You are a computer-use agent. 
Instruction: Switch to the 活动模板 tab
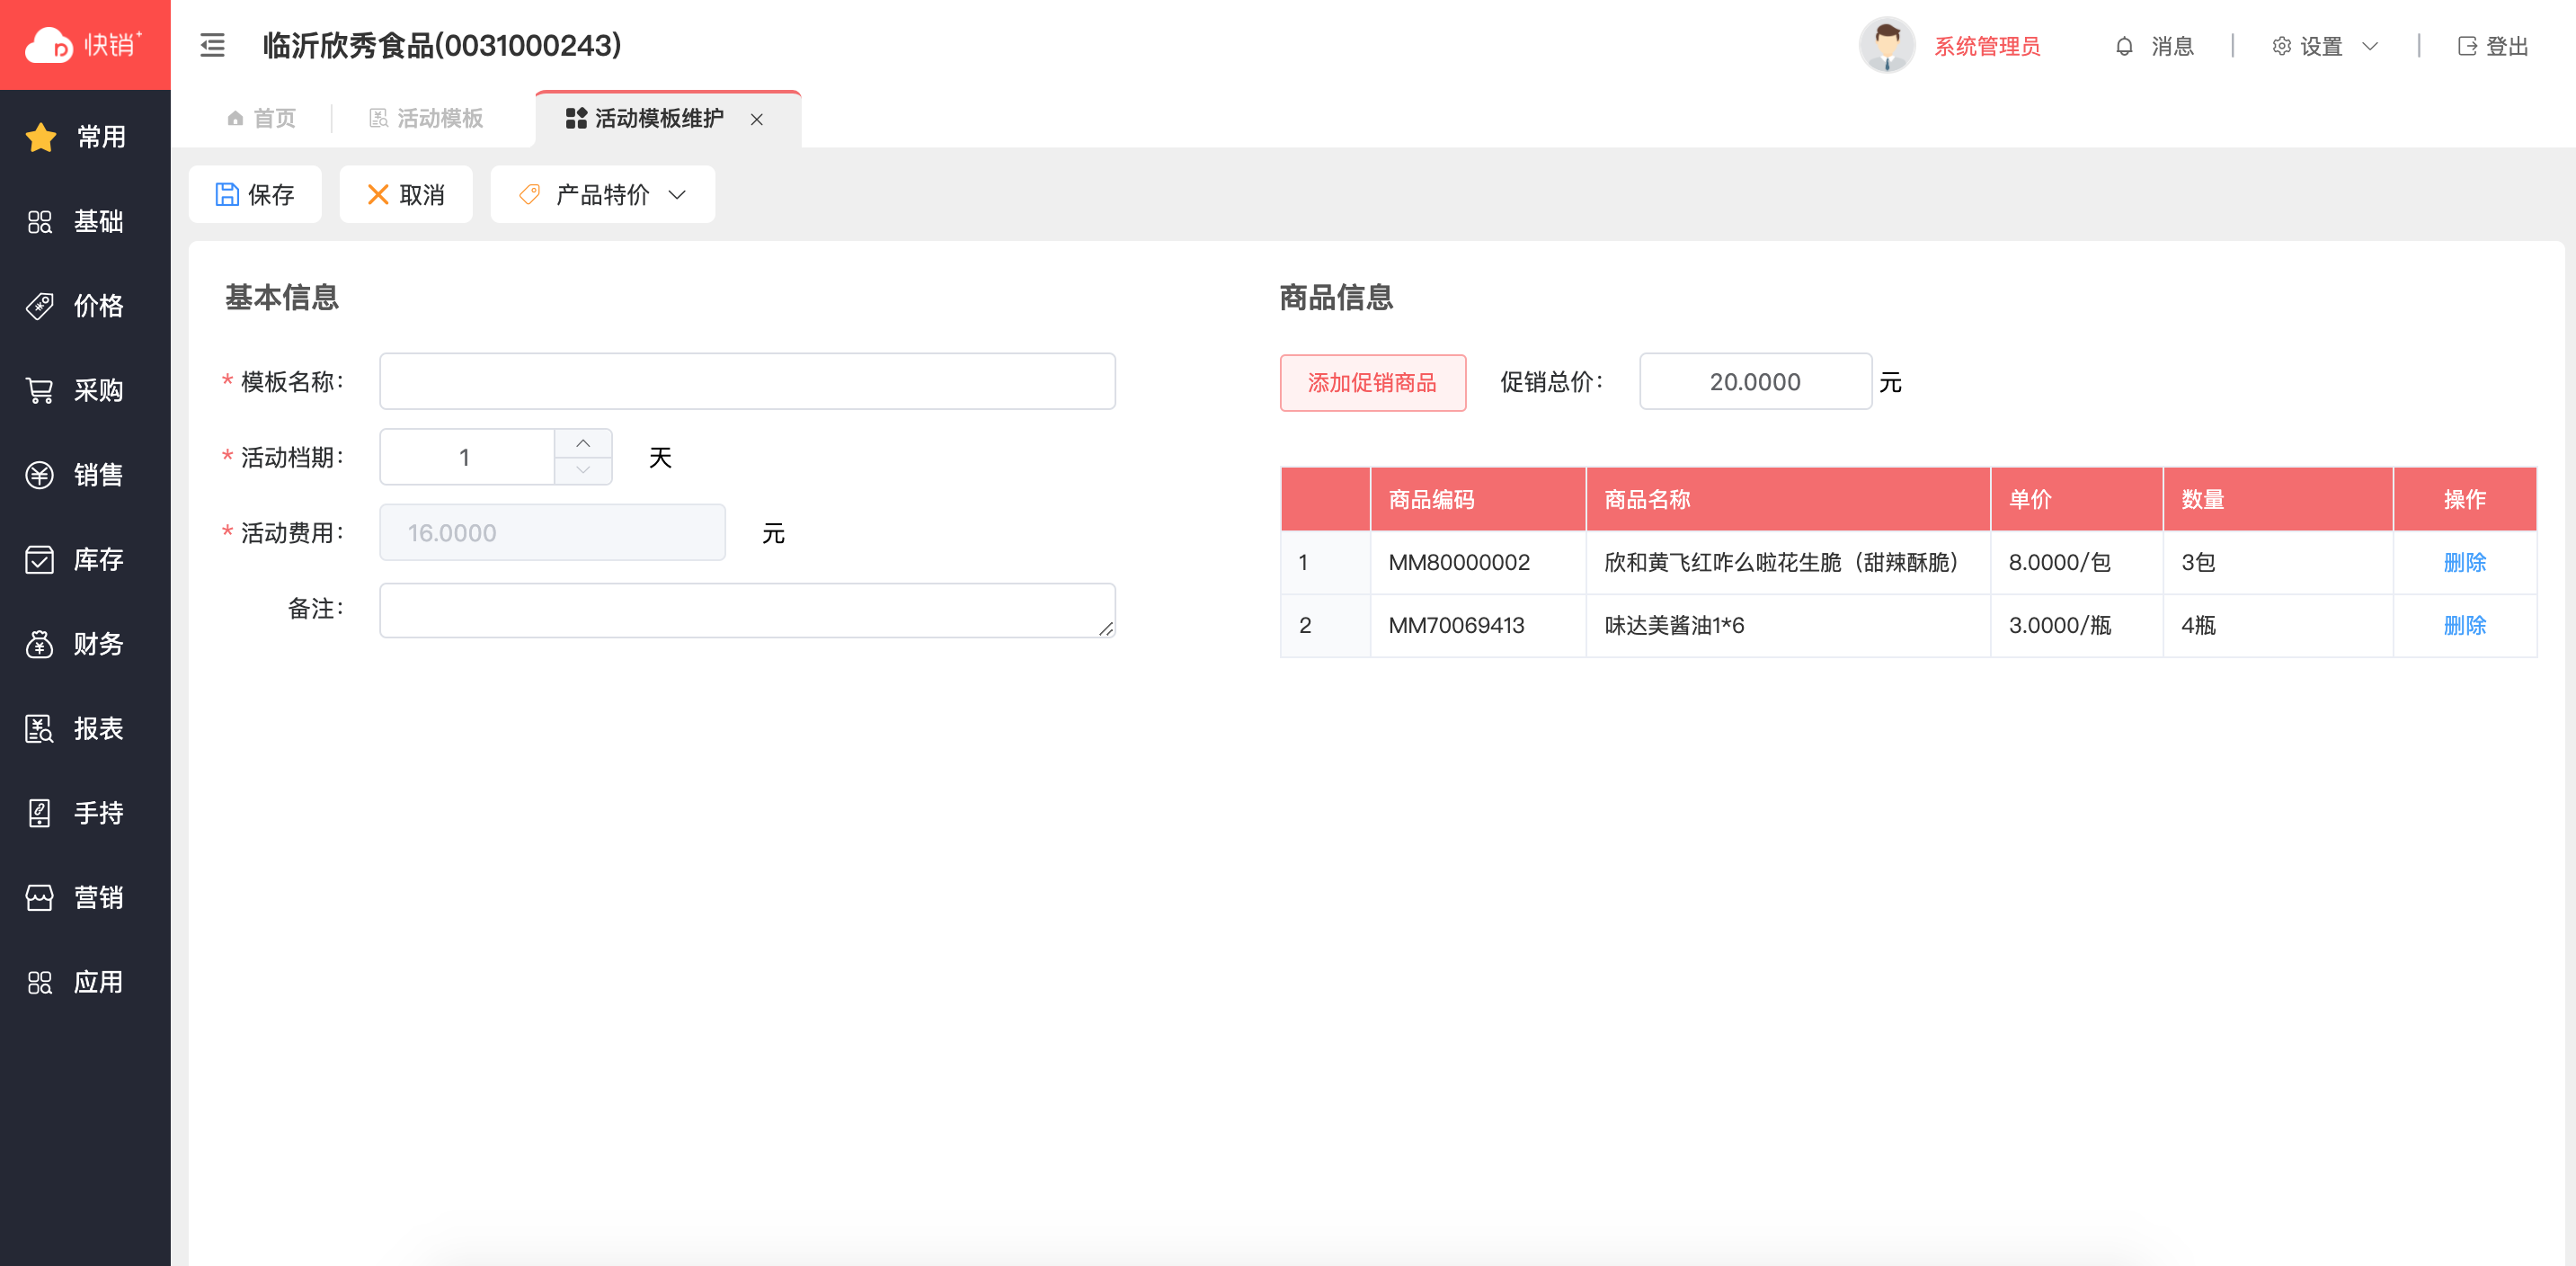(x=427, y=119)
